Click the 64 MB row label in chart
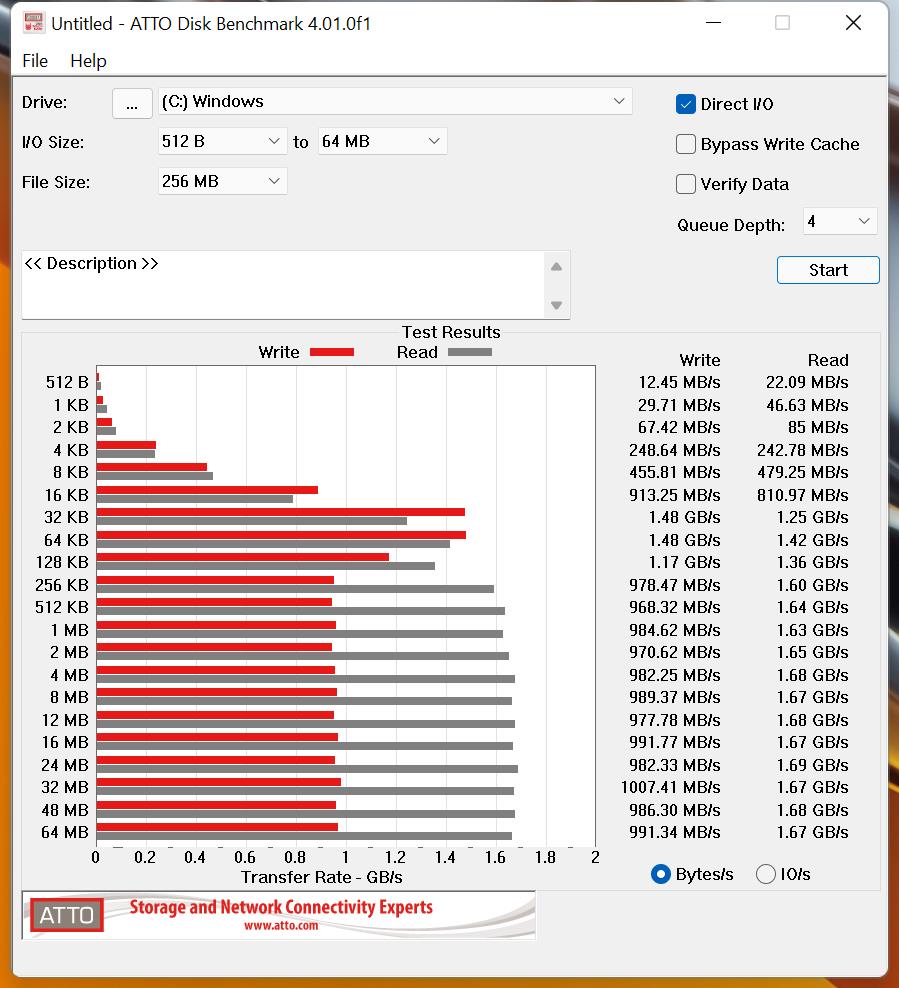899x988 pixels. coord(64,832)
